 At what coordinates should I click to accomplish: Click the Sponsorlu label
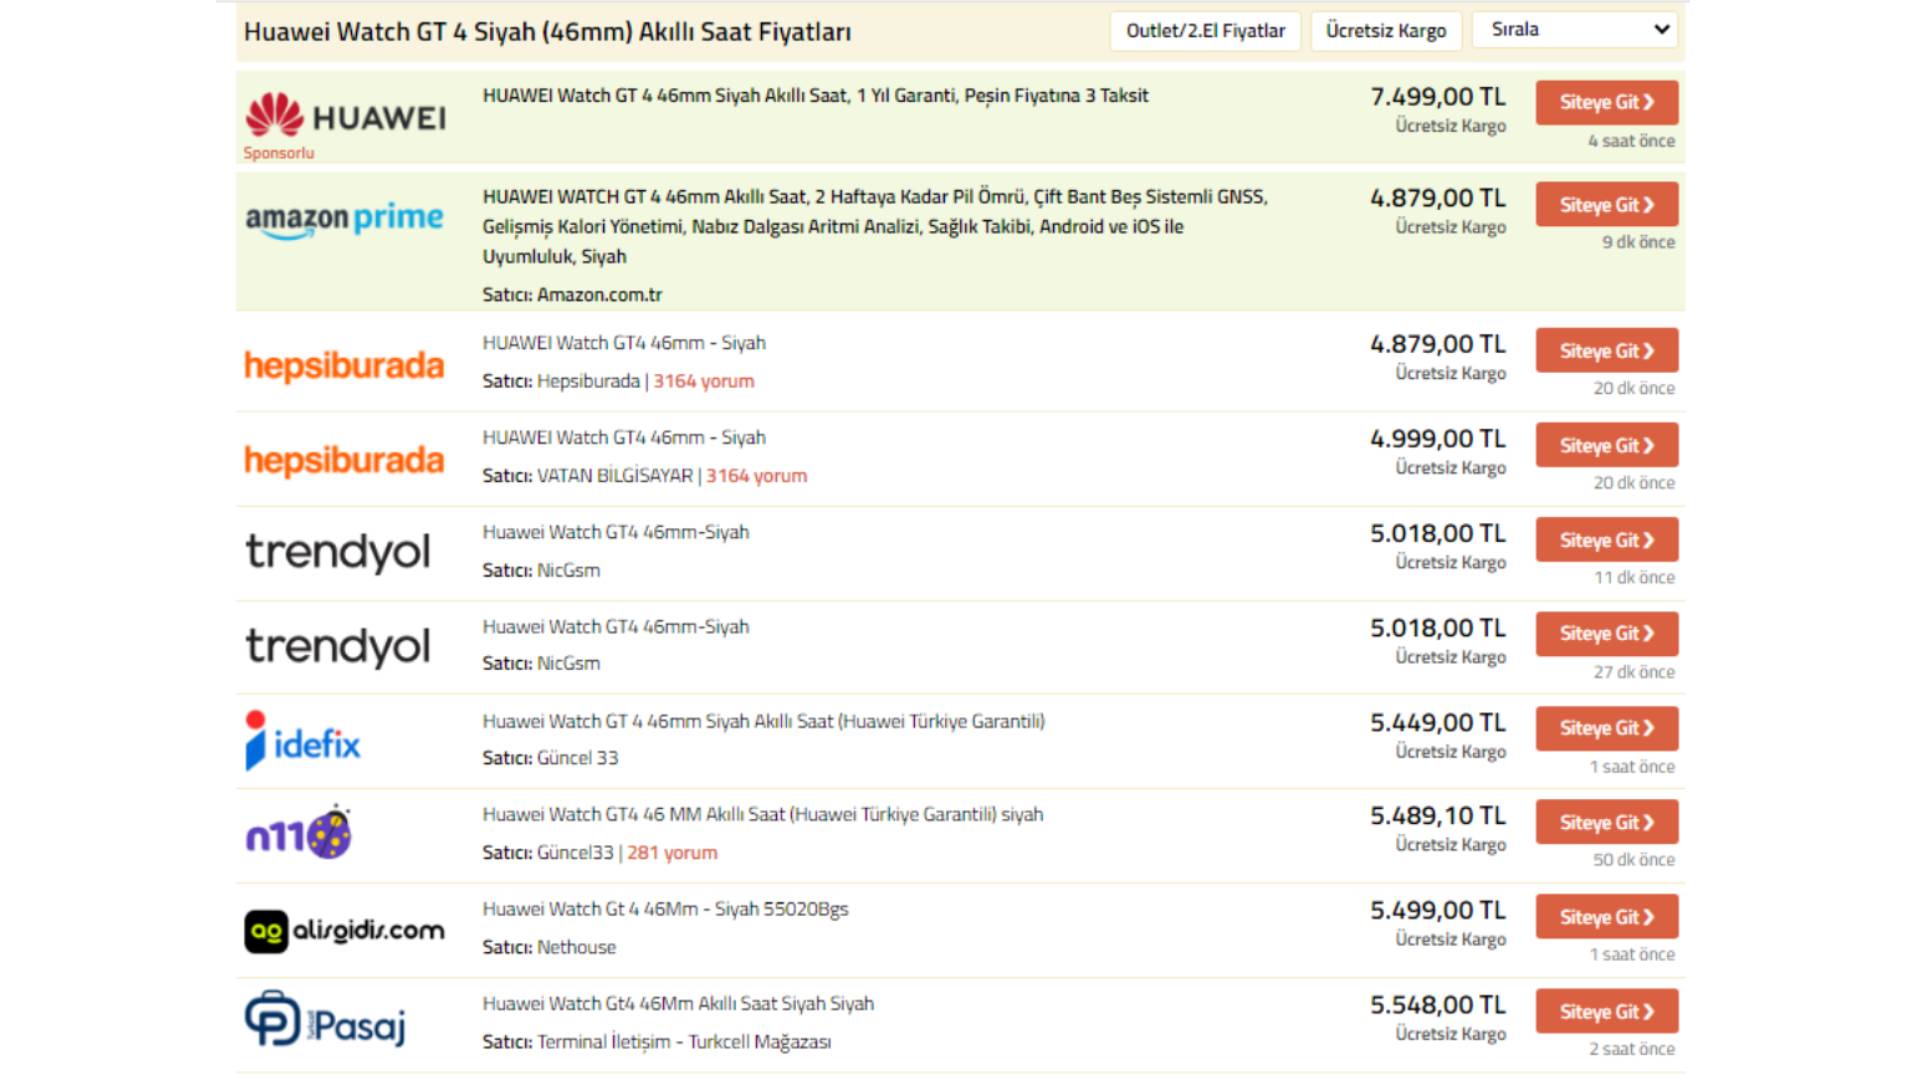coord(279,153)
